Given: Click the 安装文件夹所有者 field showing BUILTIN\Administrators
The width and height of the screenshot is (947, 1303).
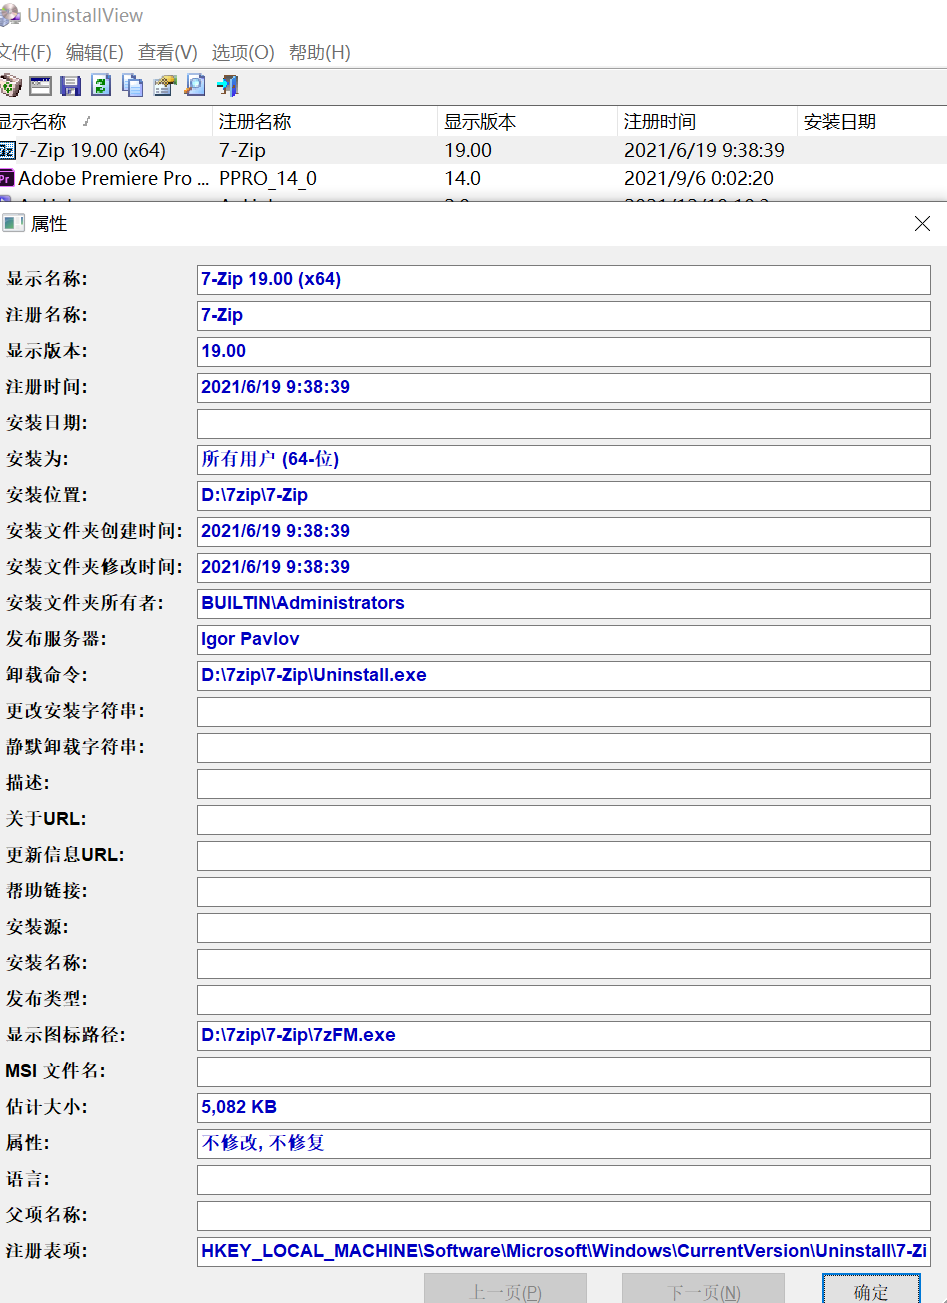Looking at the screenshot, I should [564, 603].
